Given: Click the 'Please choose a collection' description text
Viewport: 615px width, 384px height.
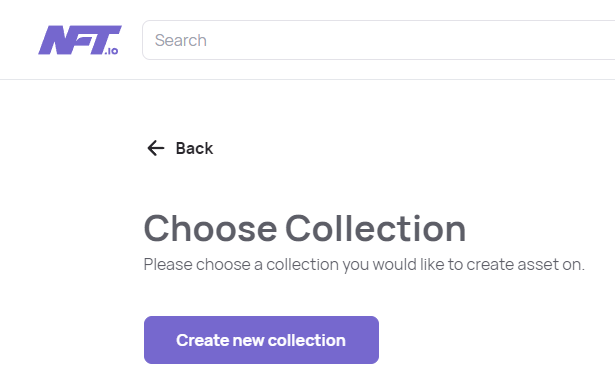Looking at the screenshot, I should pos(364,264).
